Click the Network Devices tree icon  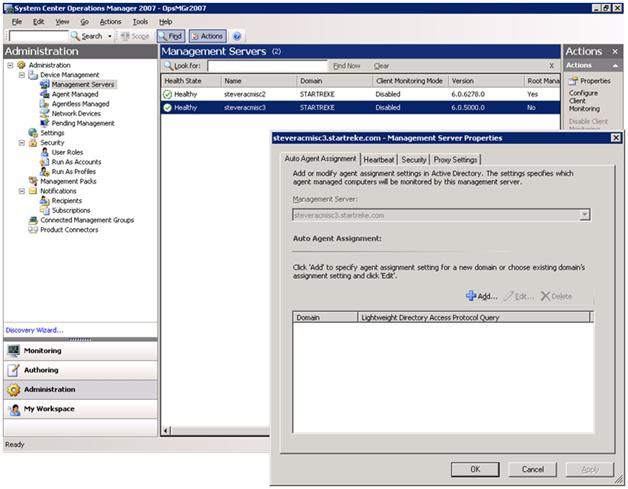[x=44, y=113]
